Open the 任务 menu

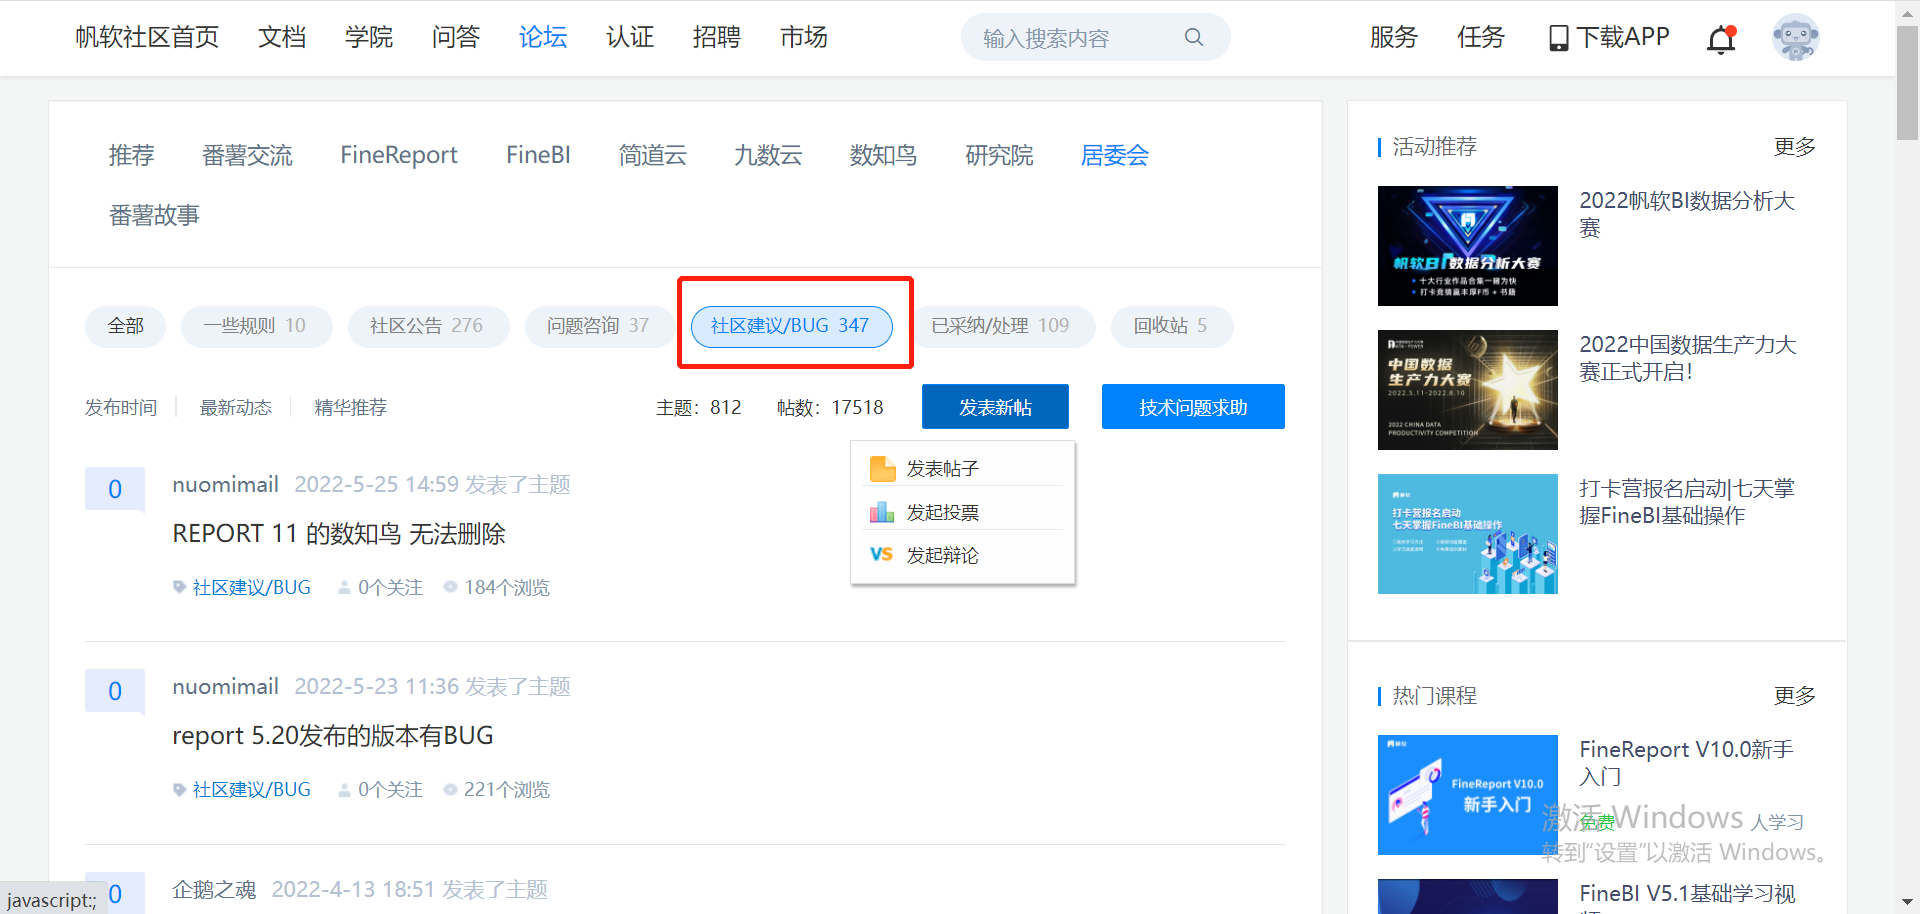(x=1481, y=38)
